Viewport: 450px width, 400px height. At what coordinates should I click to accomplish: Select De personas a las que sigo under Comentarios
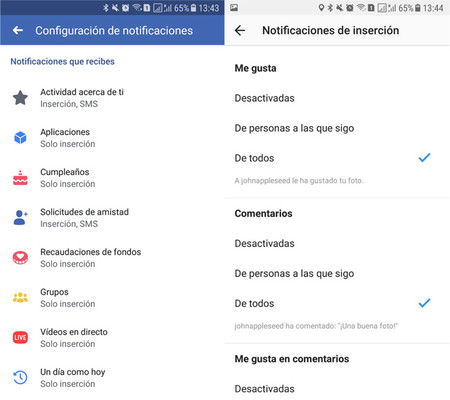(x=337, y=273)
